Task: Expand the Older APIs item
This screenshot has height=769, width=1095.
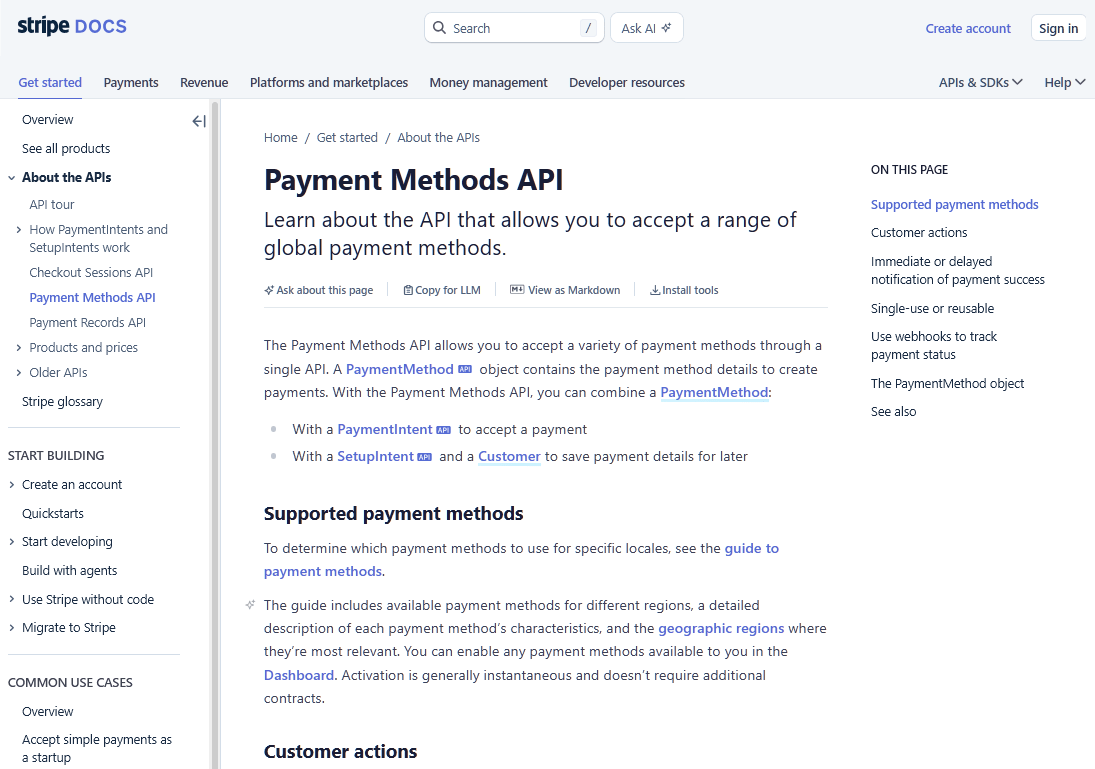Action: click(x=19, y=373)
